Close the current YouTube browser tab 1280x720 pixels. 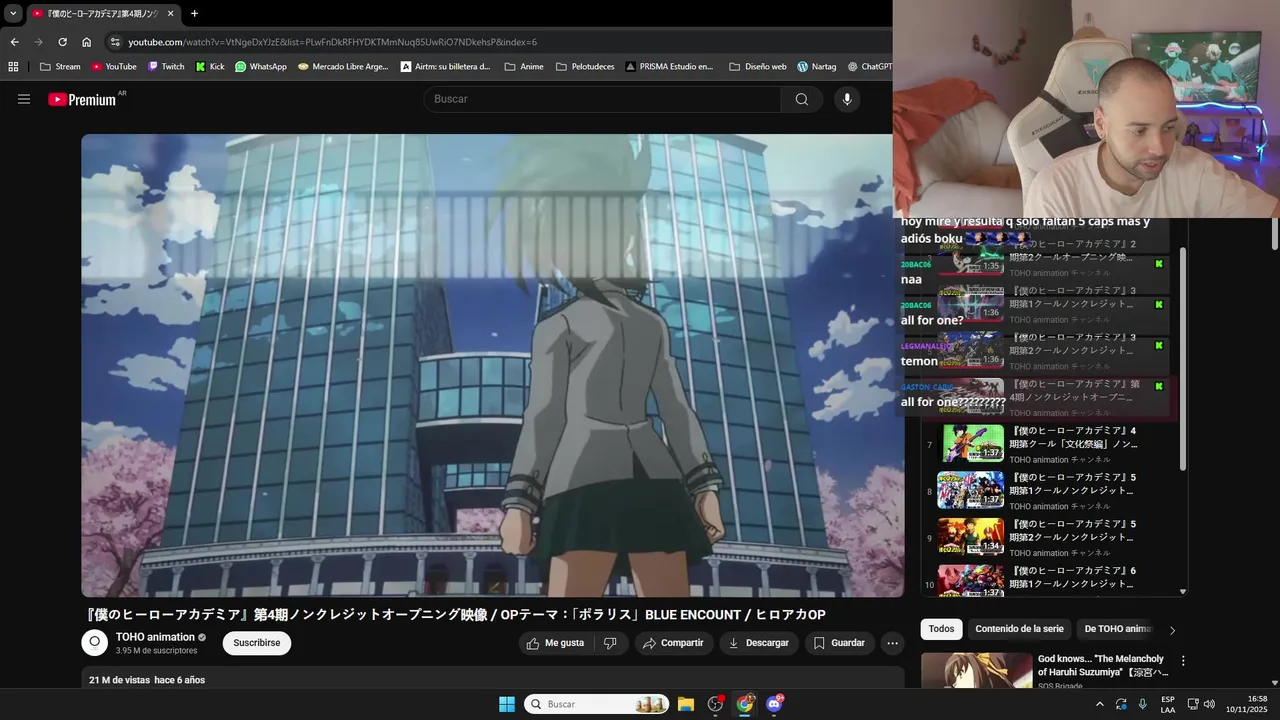(x=171, y=14)
